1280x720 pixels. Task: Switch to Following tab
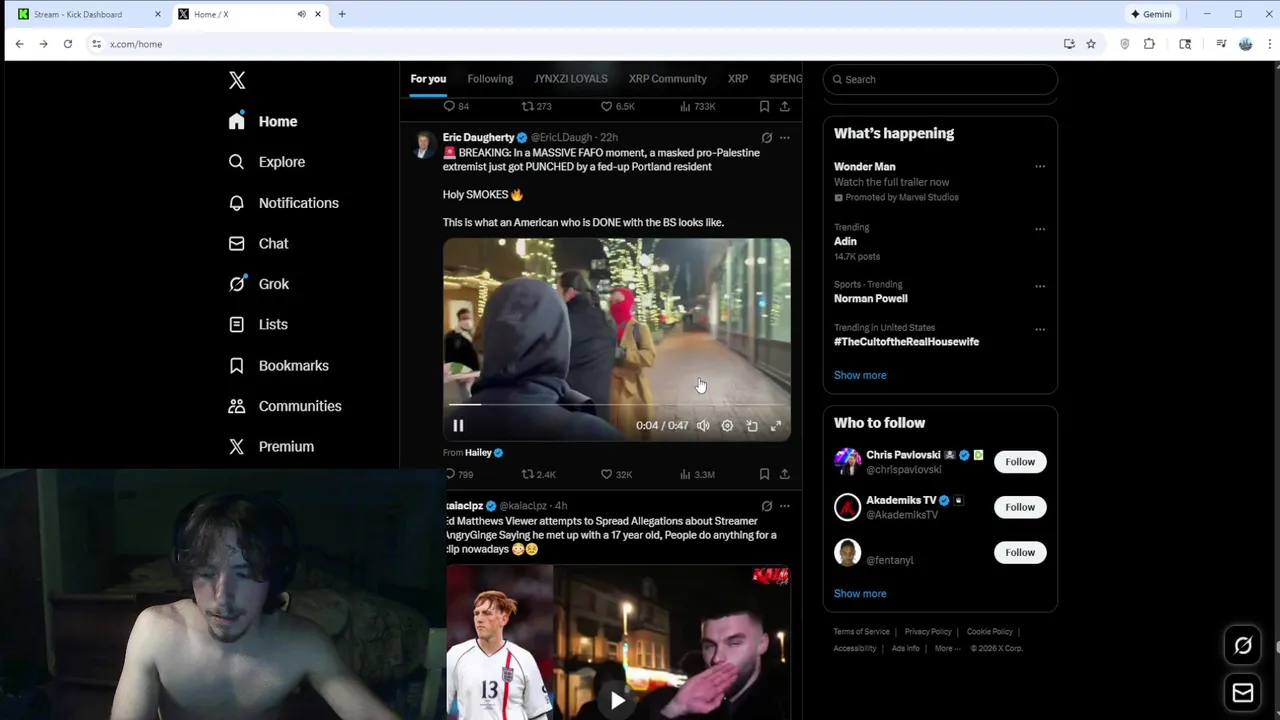pos(490,79)
